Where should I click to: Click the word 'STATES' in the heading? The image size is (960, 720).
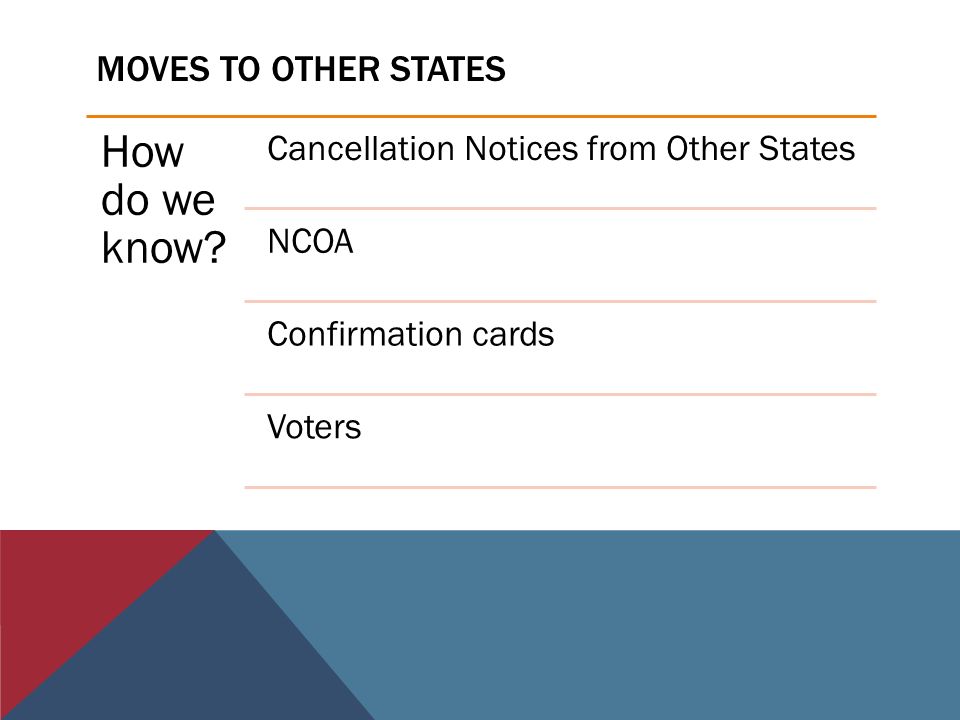(x=448, y=69)
